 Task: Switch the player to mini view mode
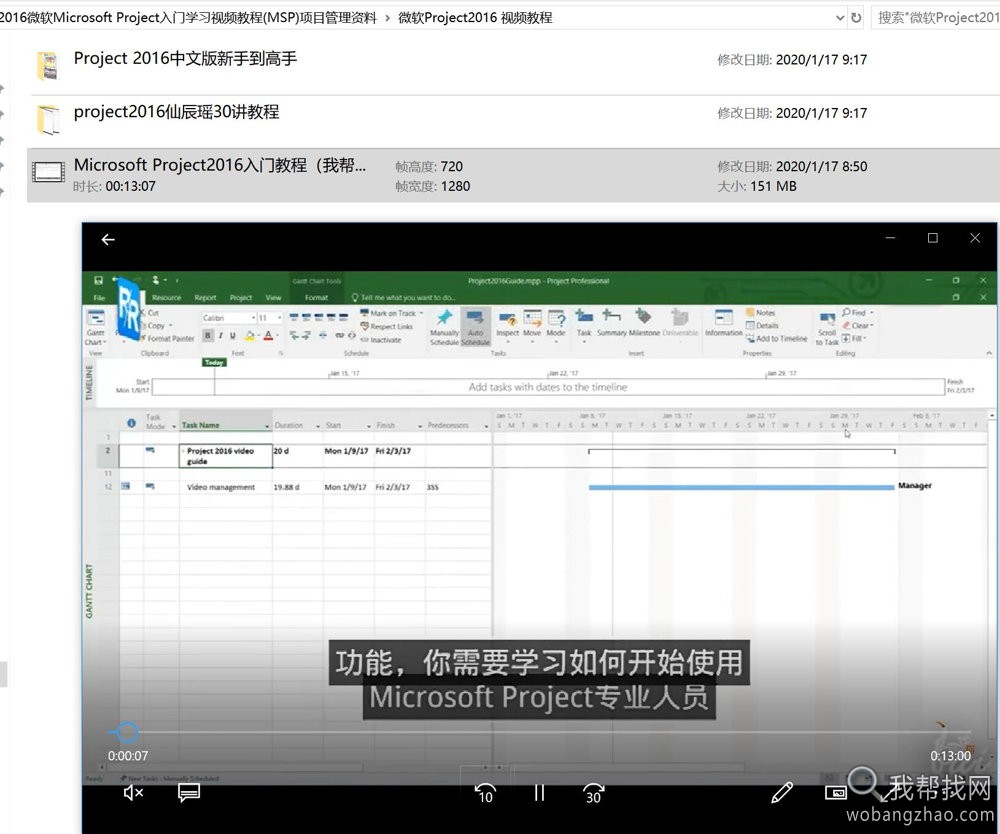coord(836,793)
